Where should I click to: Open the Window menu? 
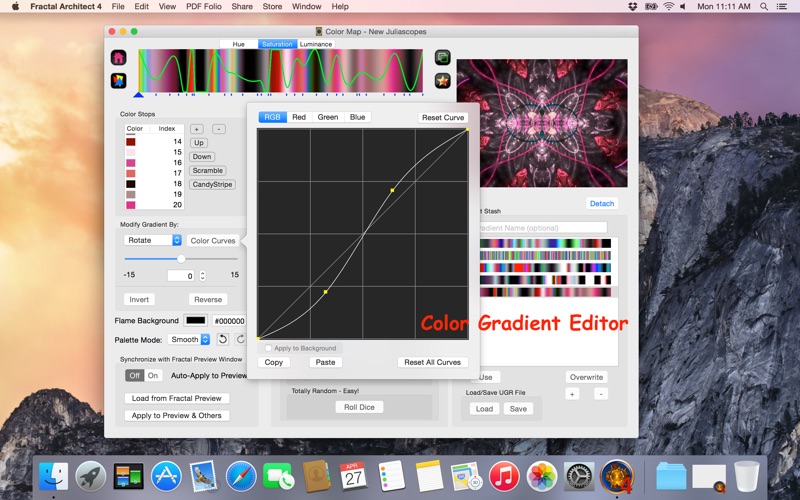[x=306, y=7]
